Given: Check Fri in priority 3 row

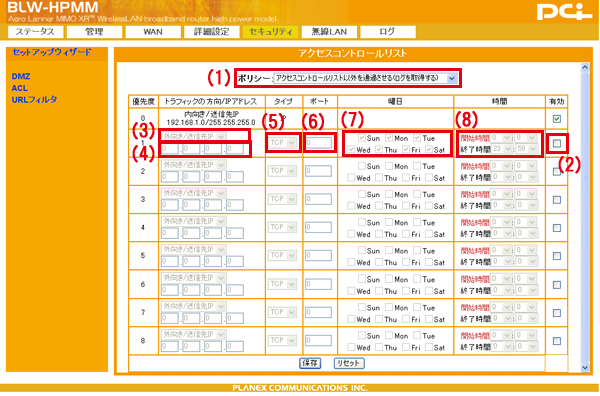Looking at the screenshot, I should coord(406,206).
